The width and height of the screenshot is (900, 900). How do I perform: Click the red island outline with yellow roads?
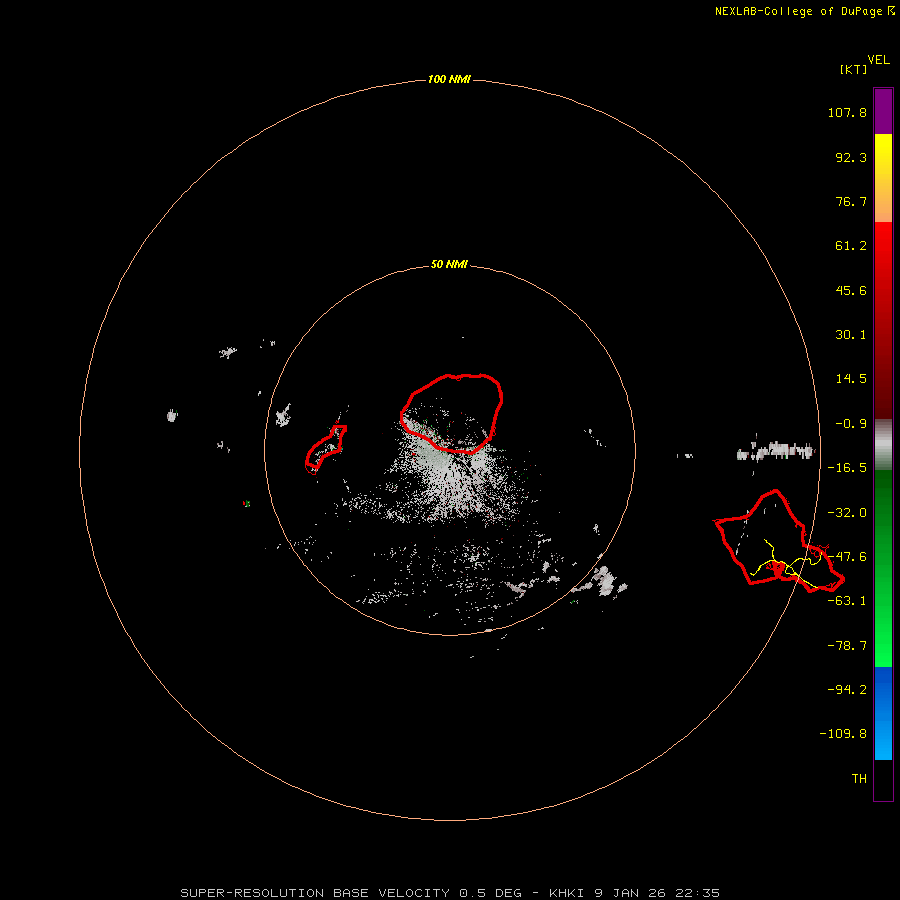coord(778,541)
